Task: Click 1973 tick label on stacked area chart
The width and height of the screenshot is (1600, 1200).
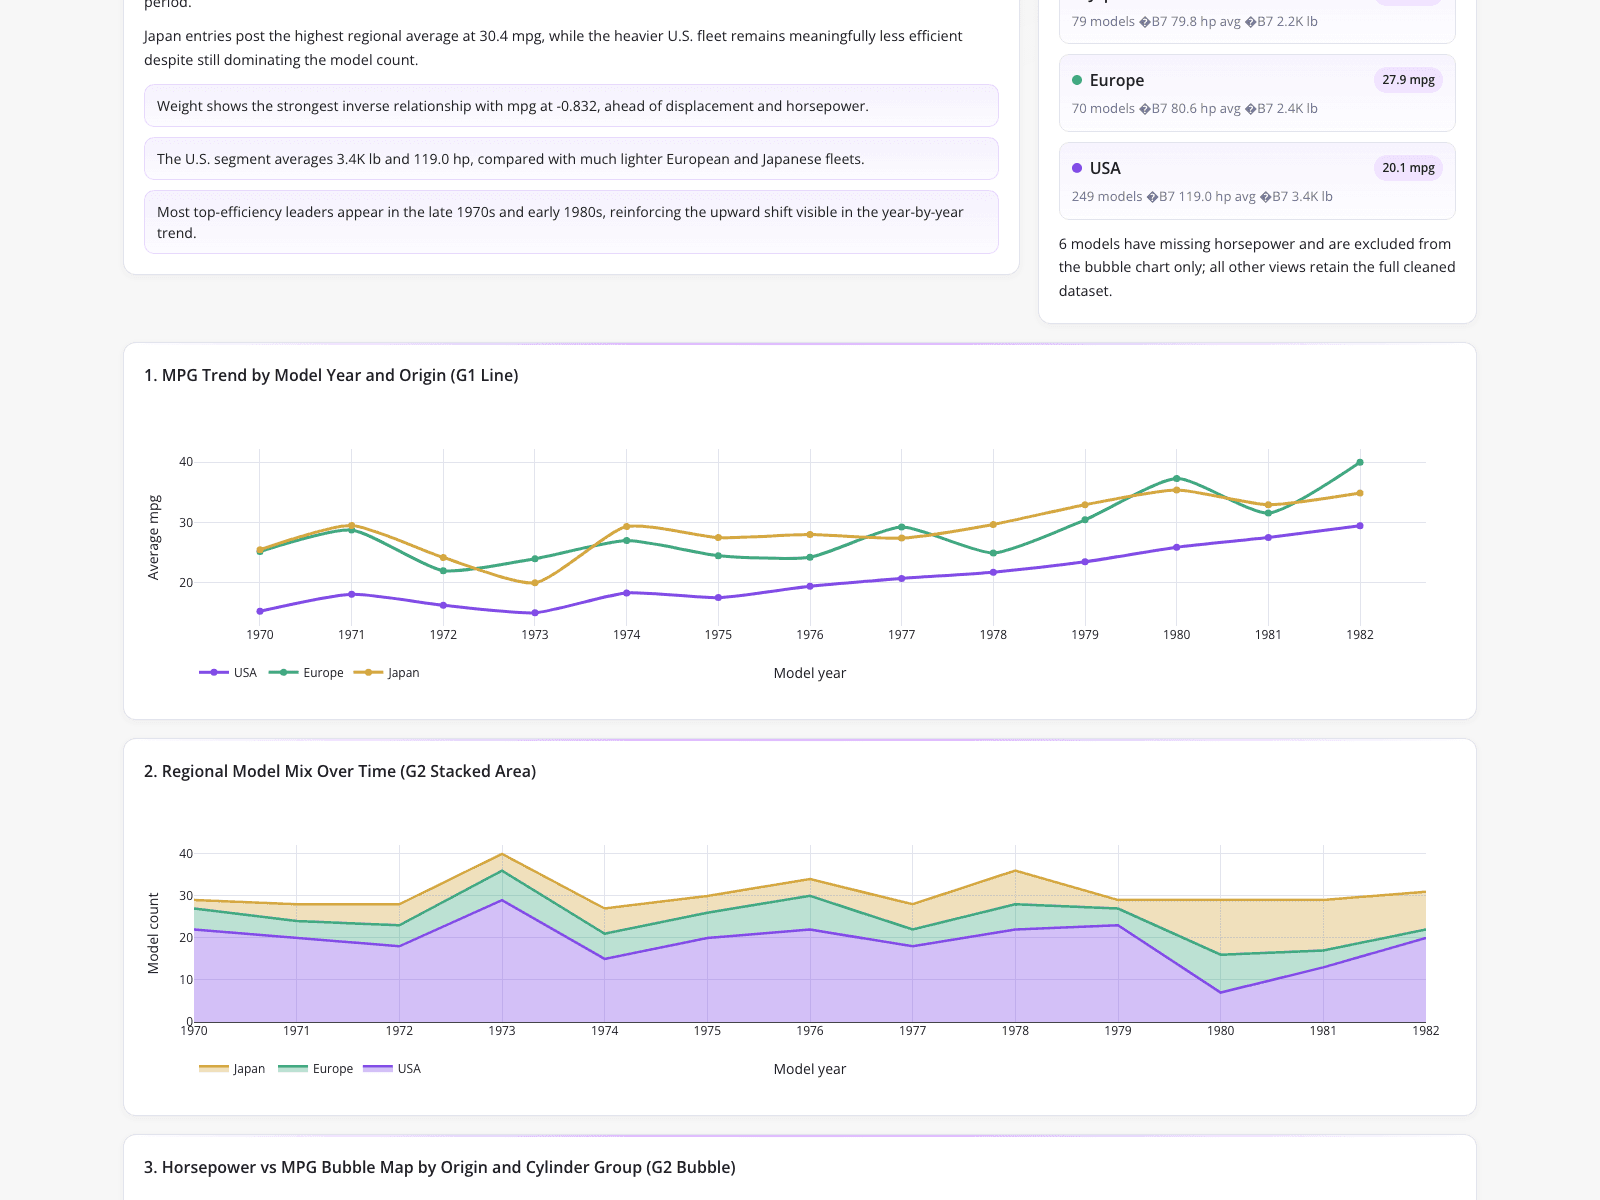Action: coord(502,1031)
